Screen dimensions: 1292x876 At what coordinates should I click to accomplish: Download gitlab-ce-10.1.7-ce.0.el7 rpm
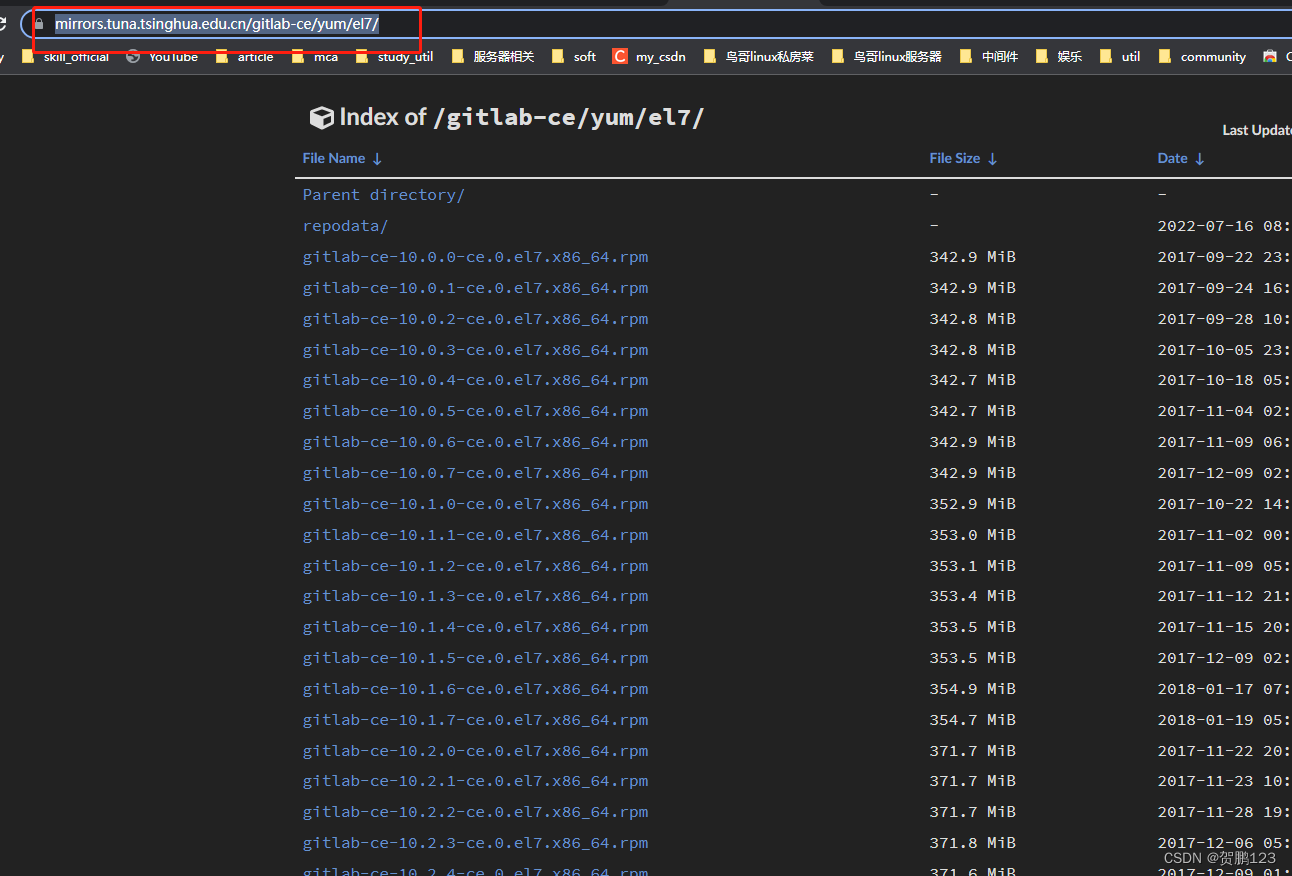[475, 720]
